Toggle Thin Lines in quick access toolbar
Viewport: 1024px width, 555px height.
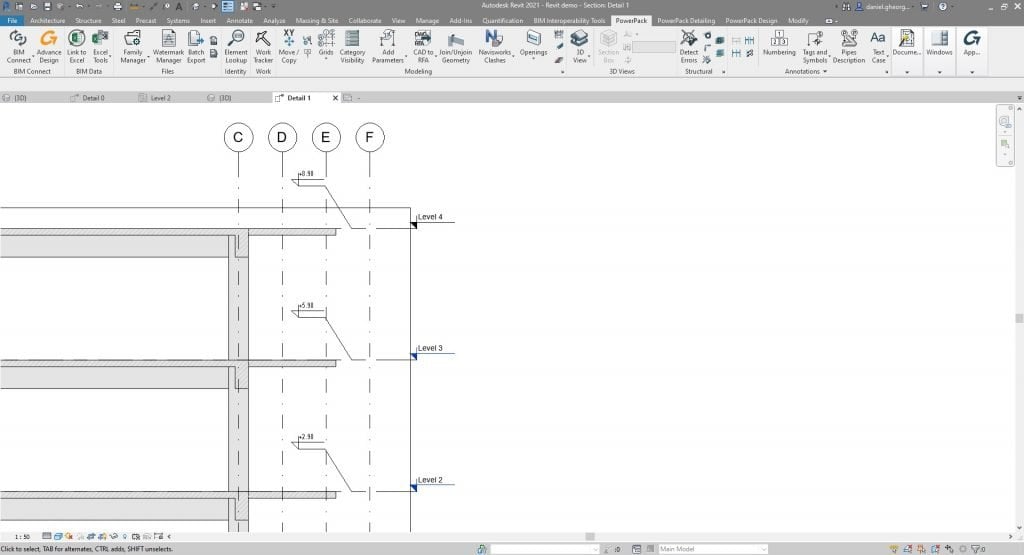(227, 6)
